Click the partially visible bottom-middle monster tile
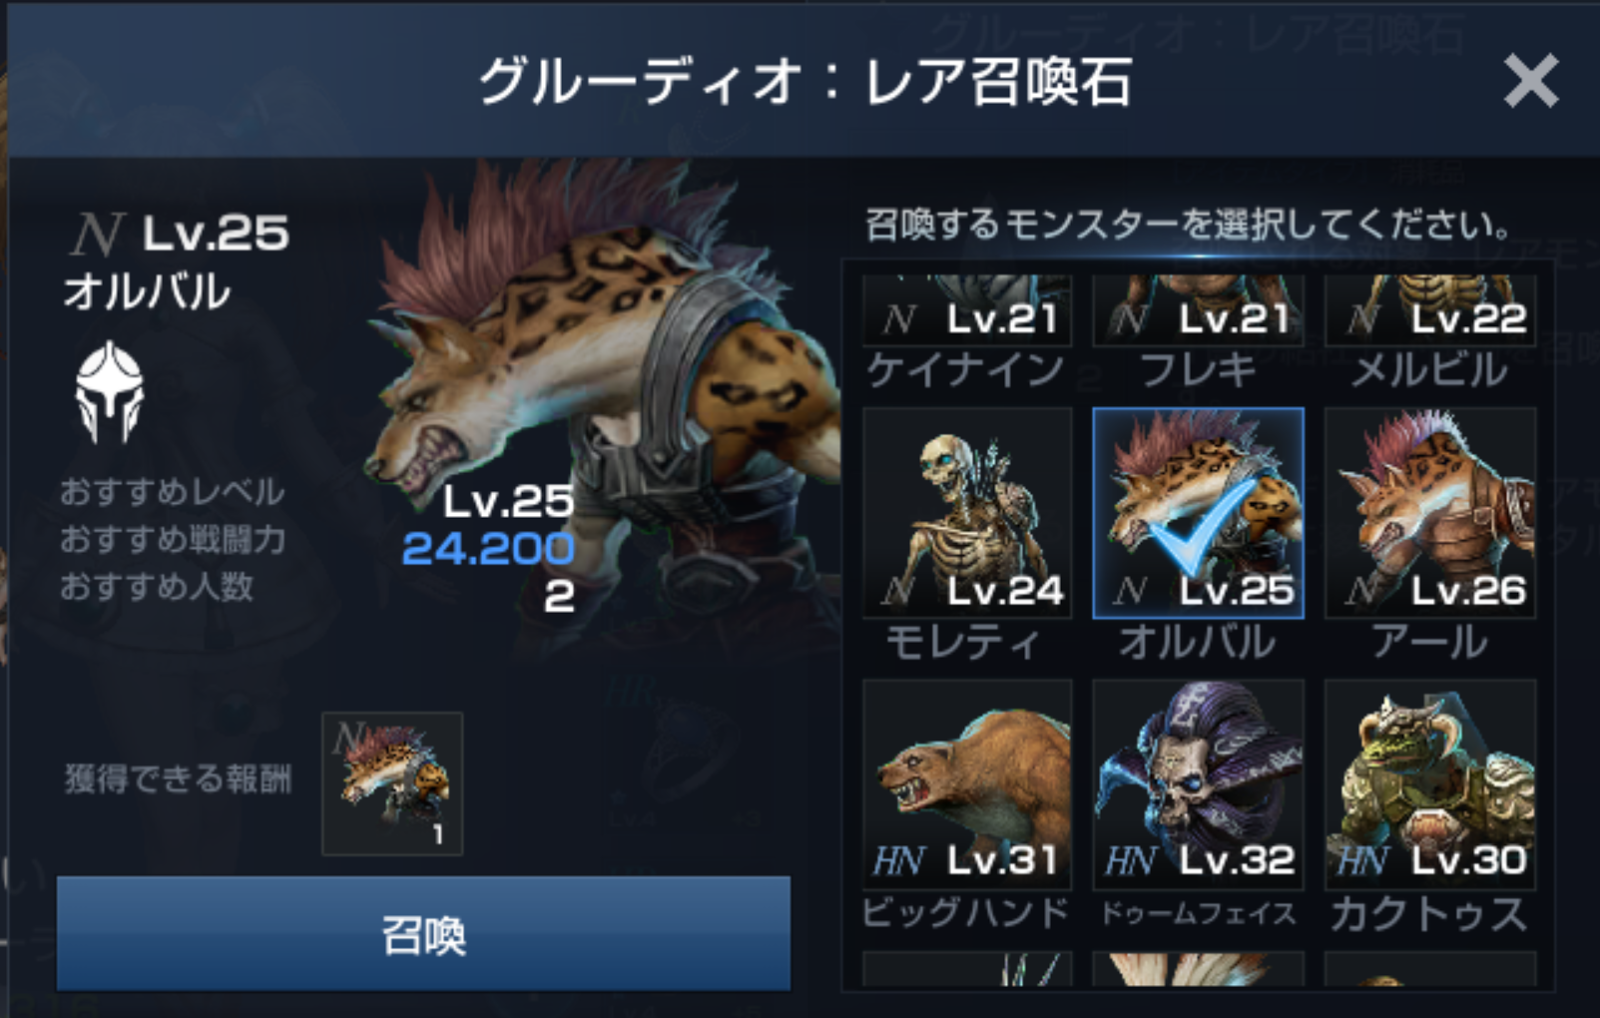This screenshot has height=1018, width=1600. click(x=1198, y=969)
